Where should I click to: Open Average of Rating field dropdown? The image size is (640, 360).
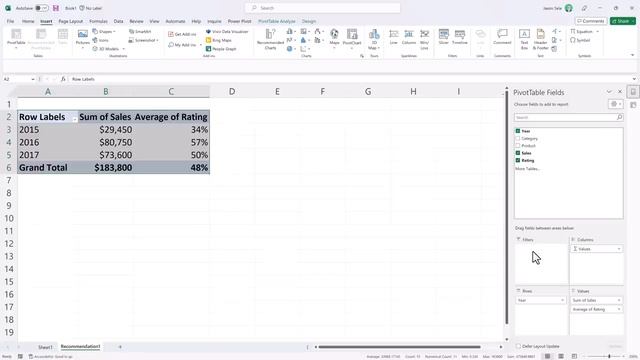619,309
